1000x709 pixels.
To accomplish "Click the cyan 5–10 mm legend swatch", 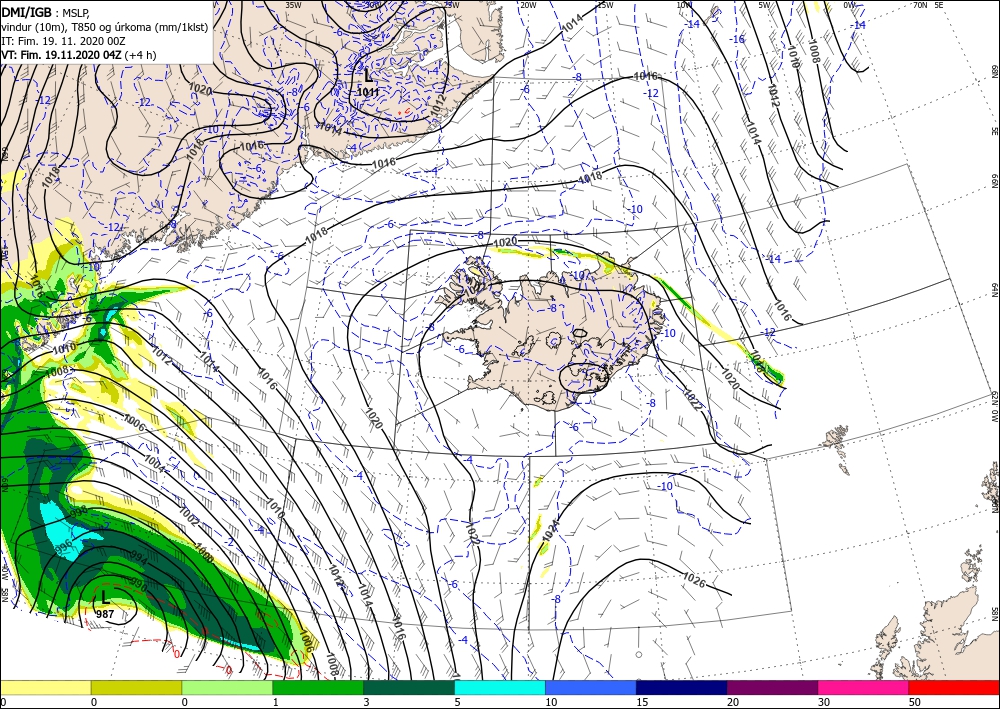I will pos(500,687).
